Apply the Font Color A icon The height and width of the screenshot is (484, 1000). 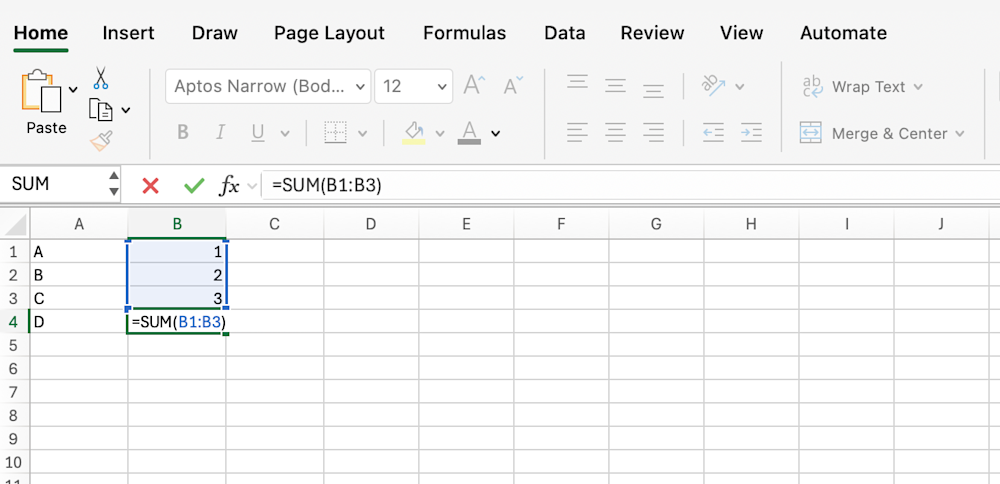click(x=469, y=133)
